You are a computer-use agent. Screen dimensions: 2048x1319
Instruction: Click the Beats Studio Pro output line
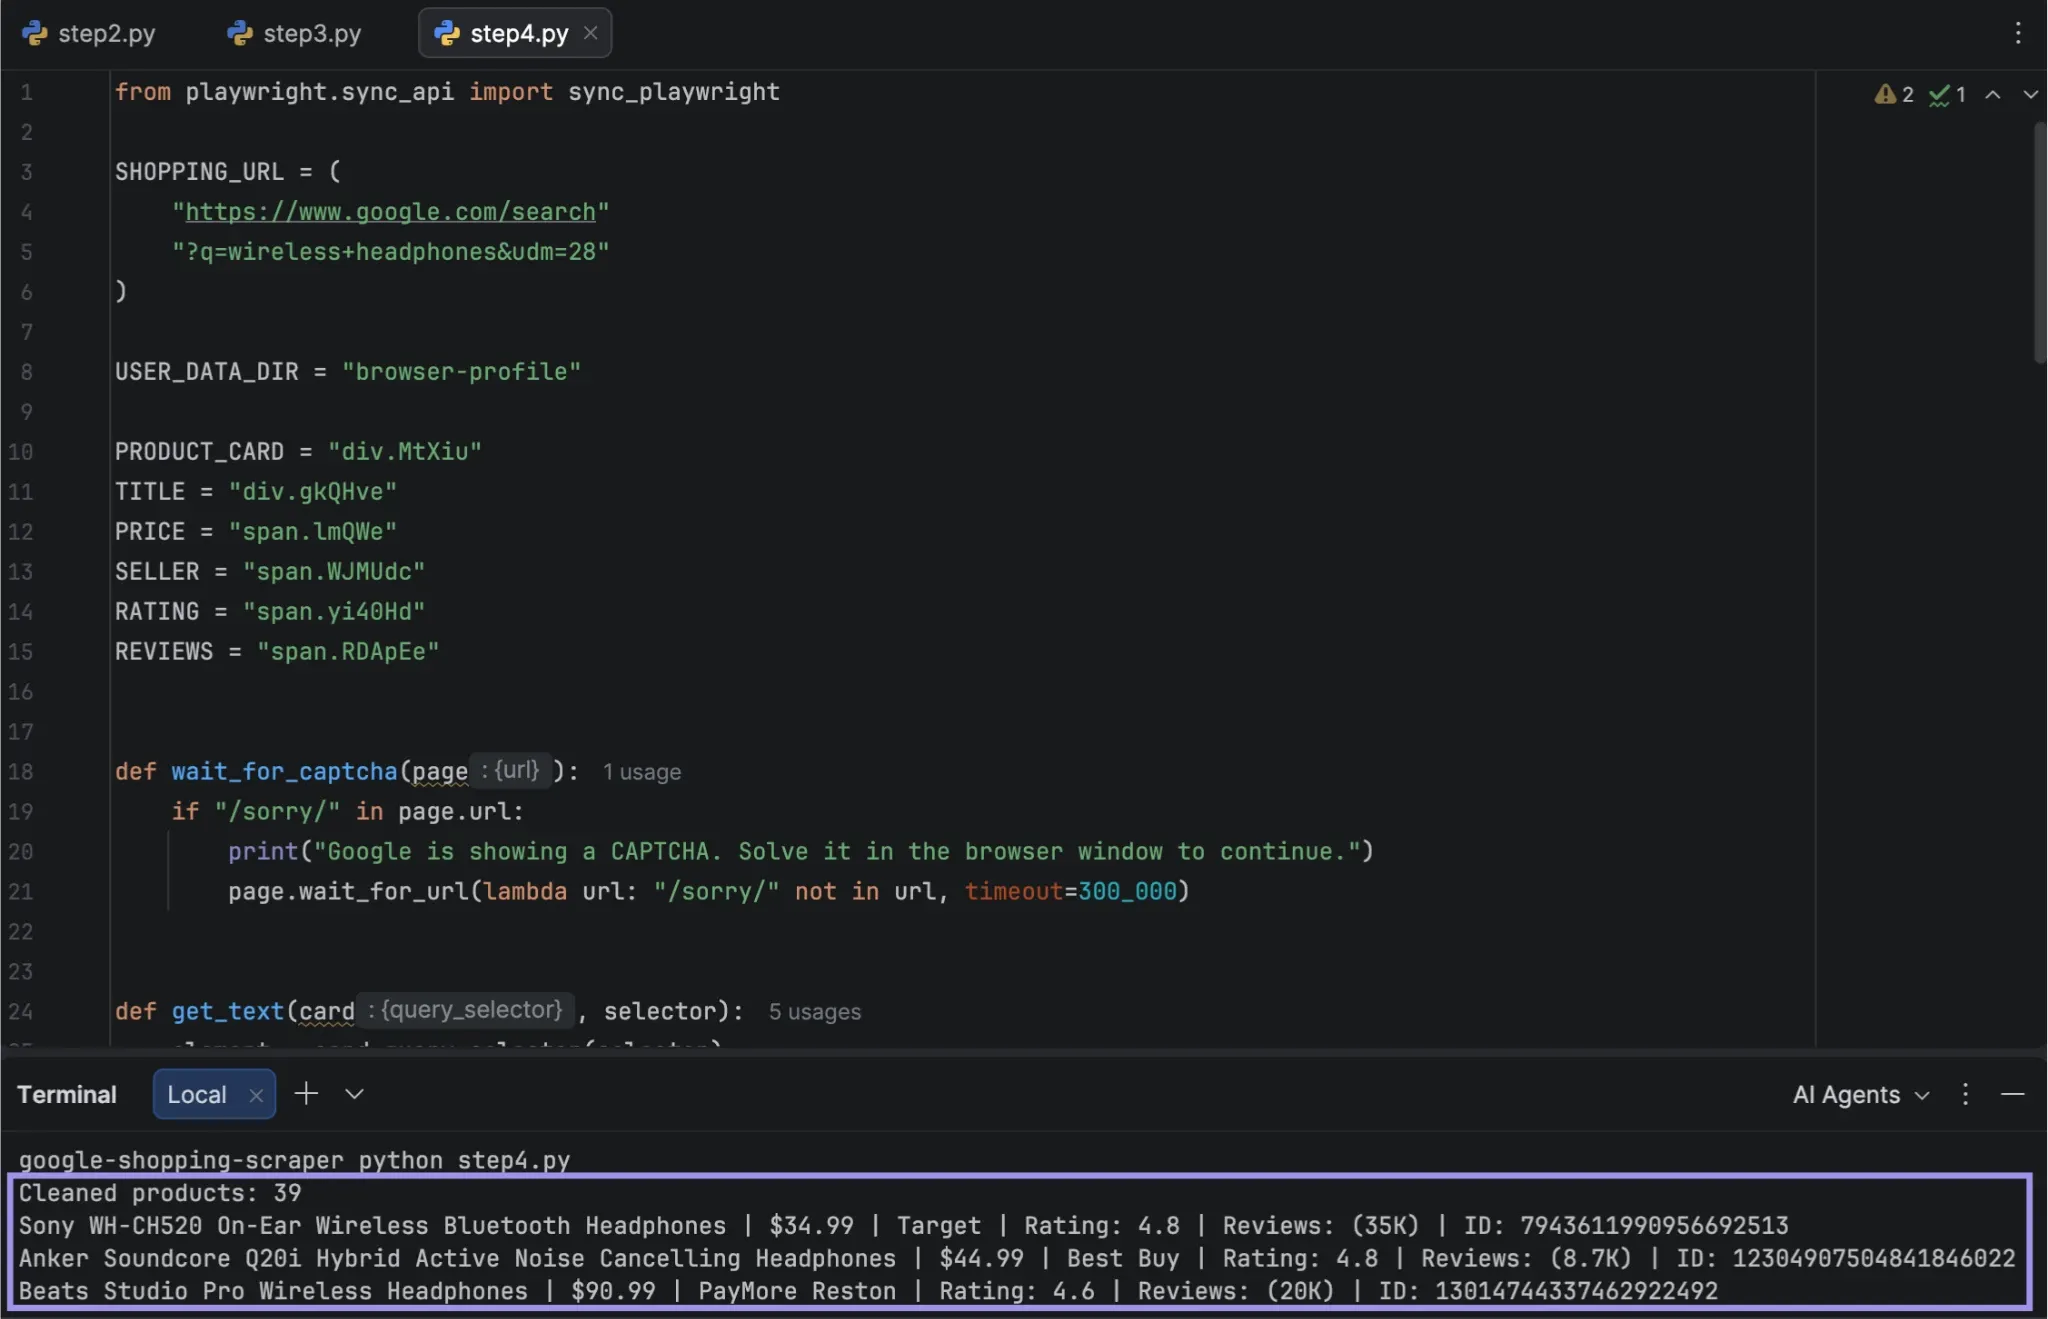point(868,1292)
